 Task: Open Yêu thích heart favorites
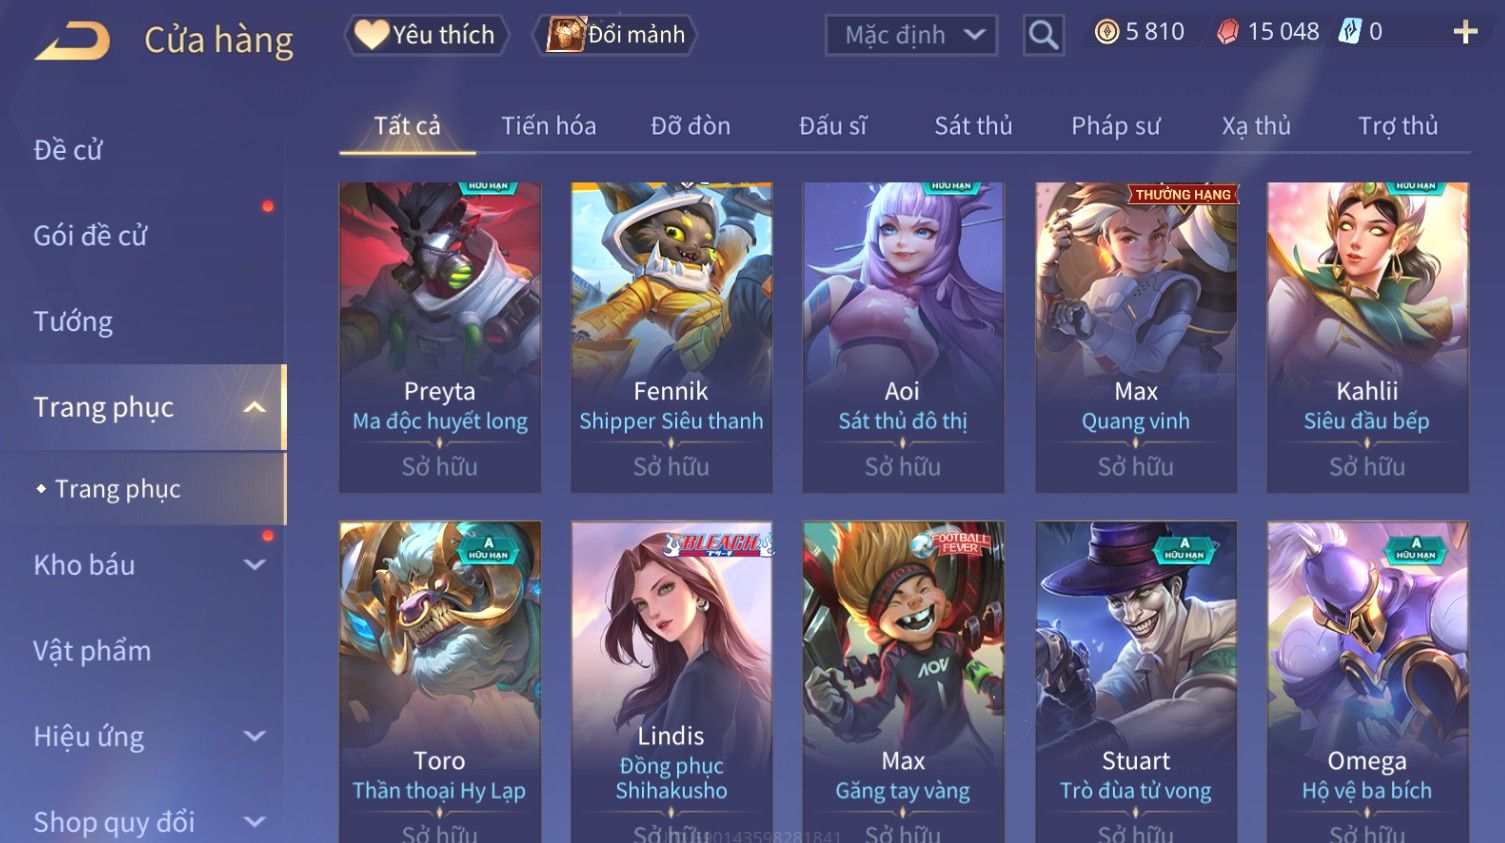(426, 35)
